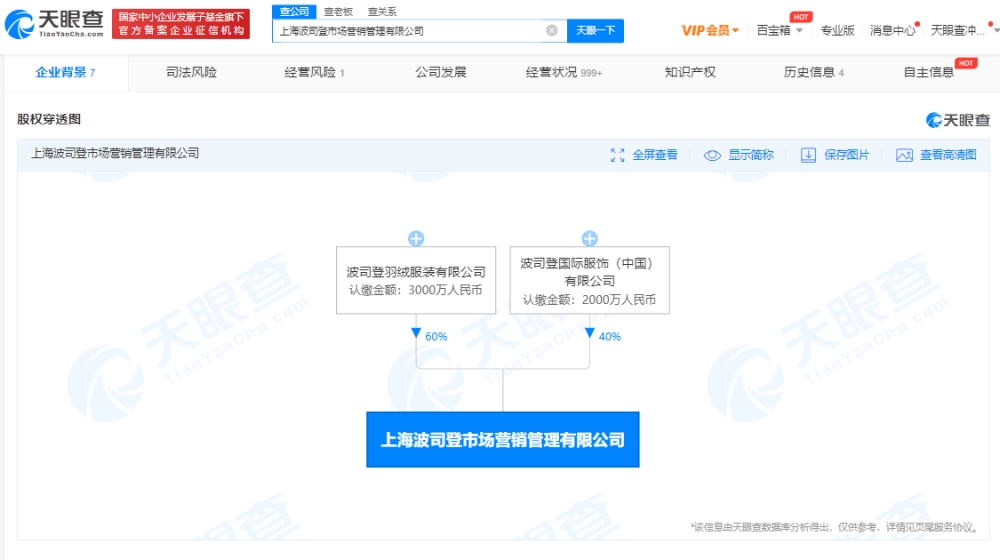Image resolution: width=1000 pixels, height=560 pixels.
Task: Select the 经营风险 tab
Action: [x=314, y=72]
